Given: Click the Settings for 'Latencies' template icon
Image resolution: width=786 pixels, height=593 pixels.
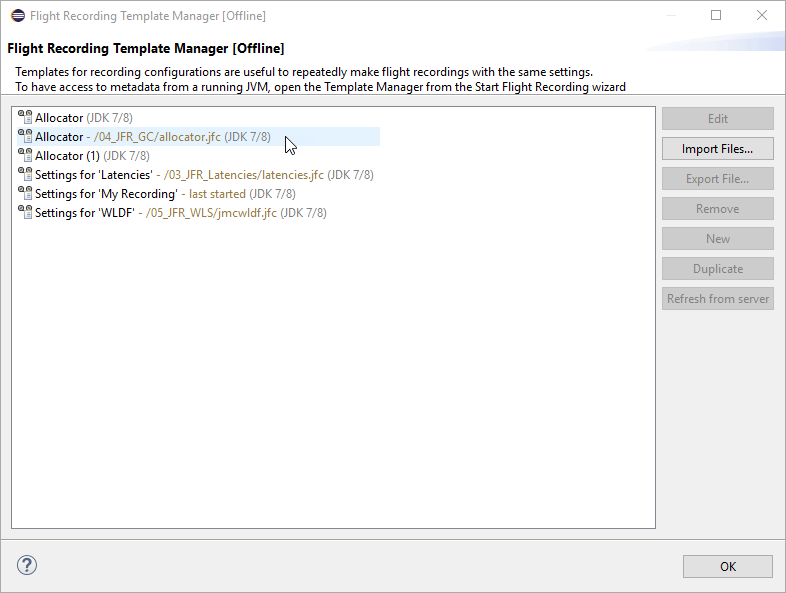Looking at the screenshot, I should point(25,175).
